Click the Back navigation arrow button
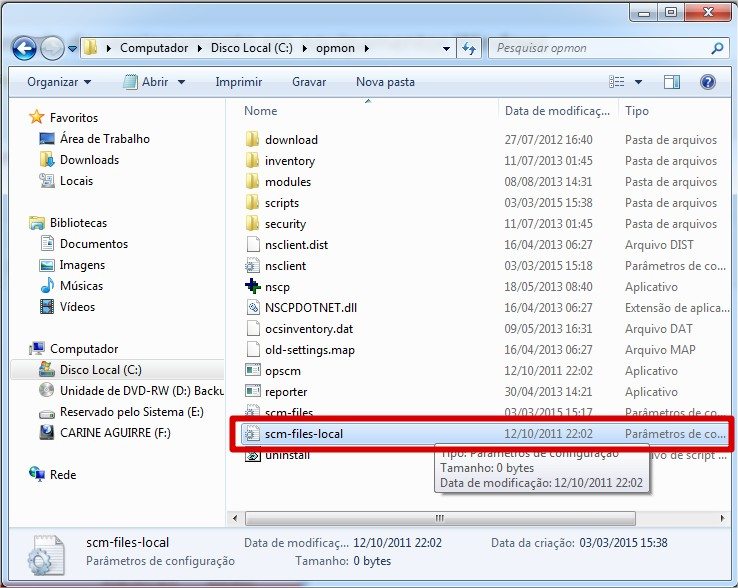The height and width of the screenshot is (588, 738). 25,48
